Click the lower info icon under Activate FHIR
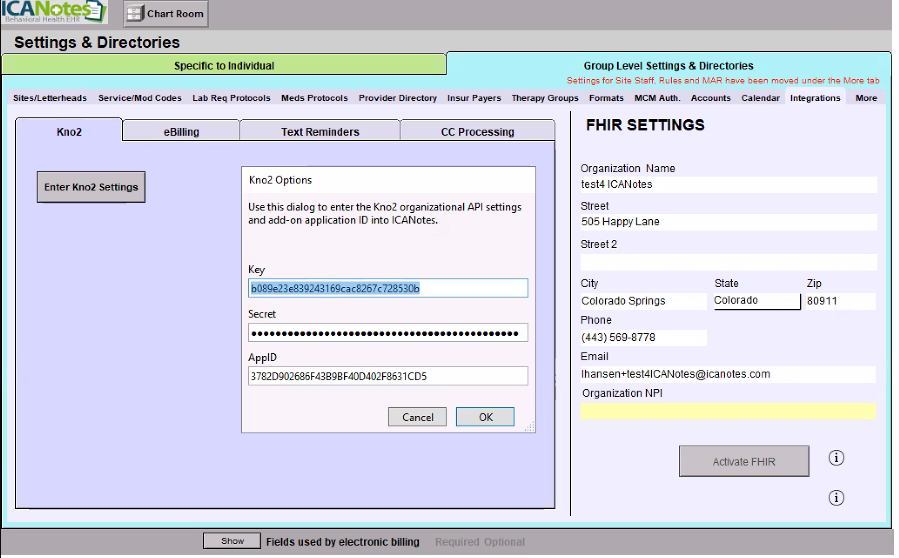This screenshot has height=558, width=899. click(x=837, y=498)
